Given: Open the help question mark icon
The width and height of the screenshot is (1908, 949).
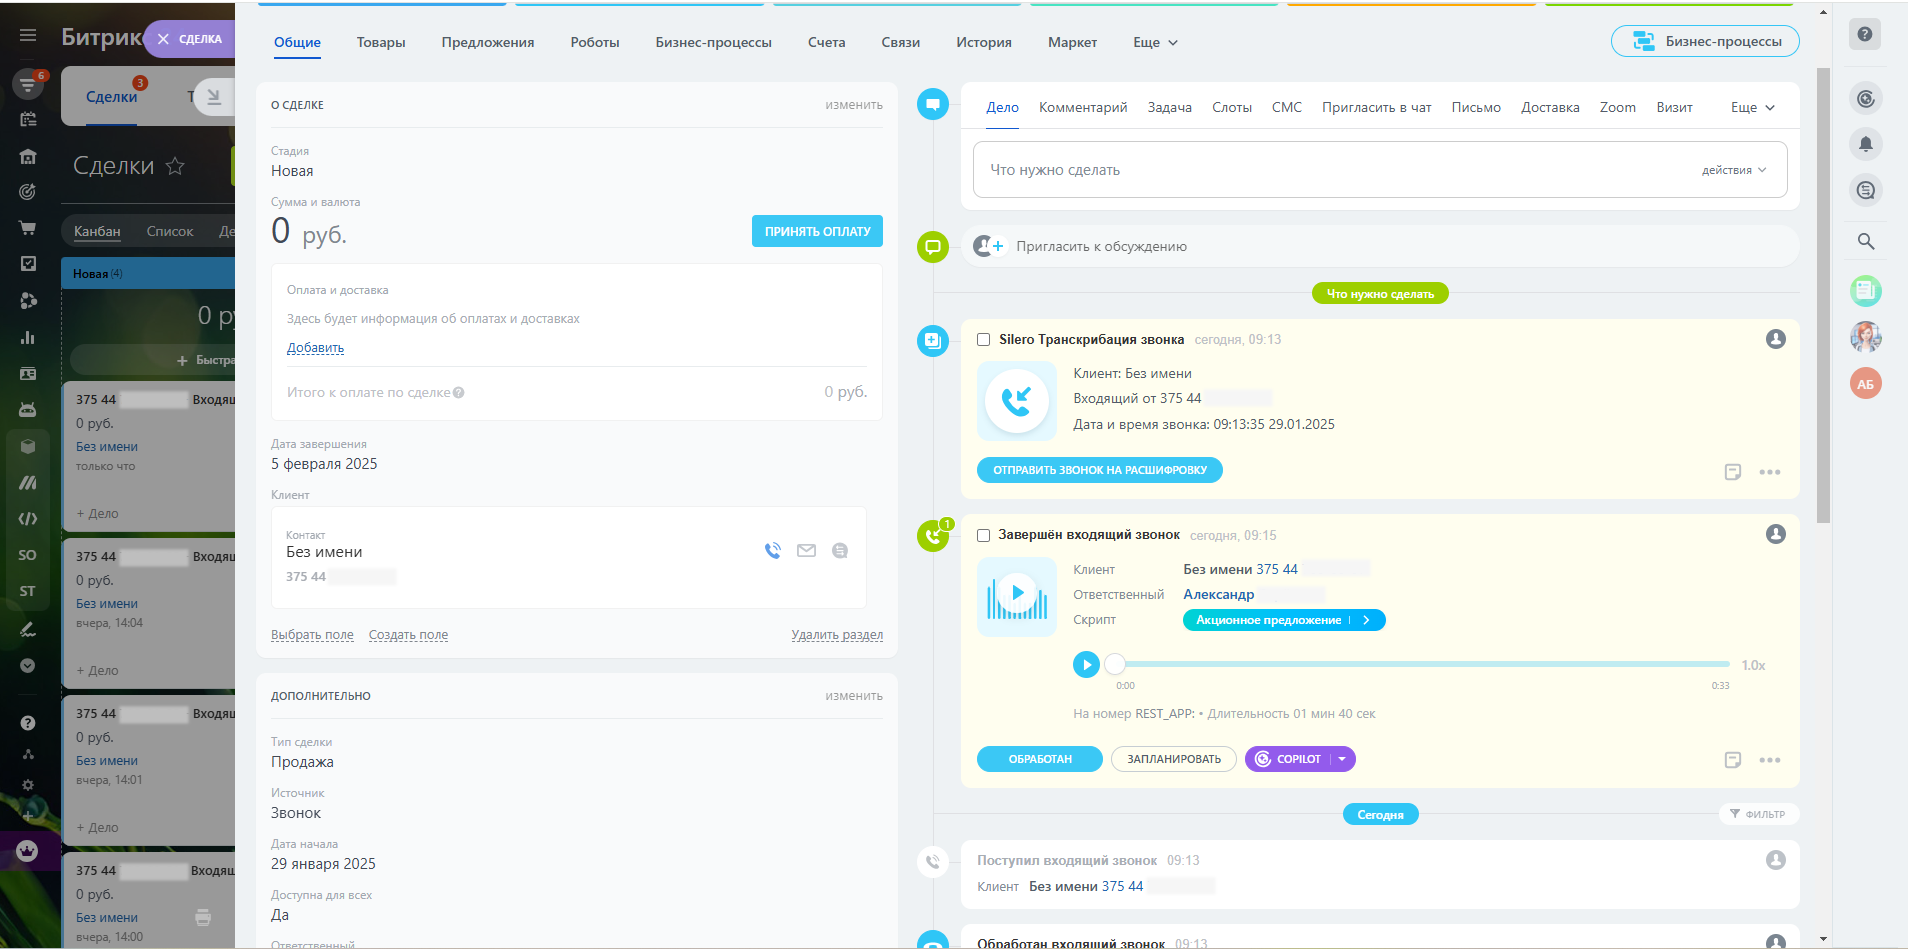Looking at the screenshot, I should tap(1865, 34).
